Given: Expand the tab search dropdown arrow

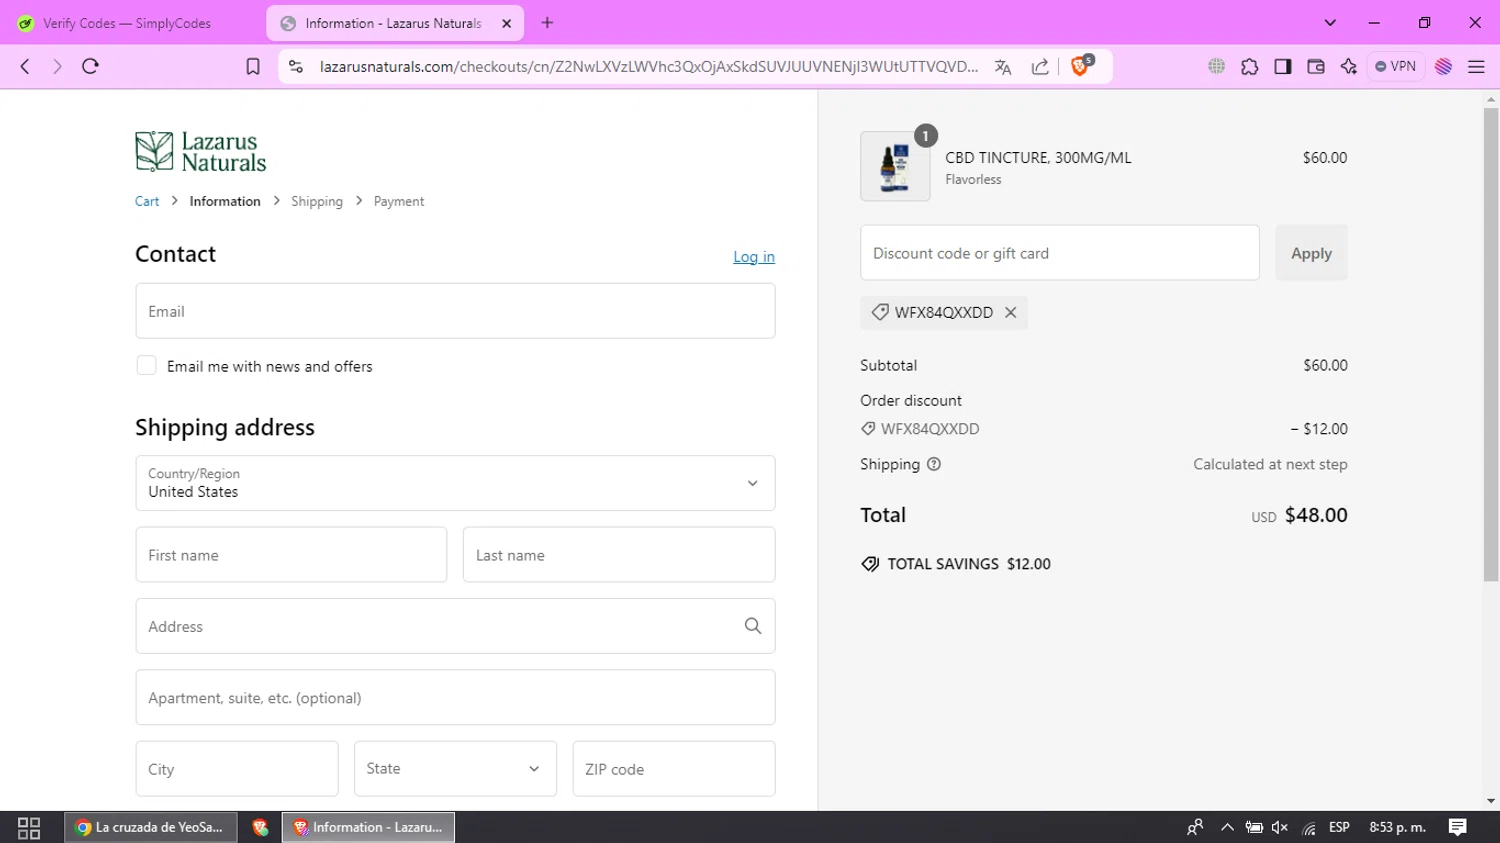Looking at the screenshot, I should [1330, 23].
